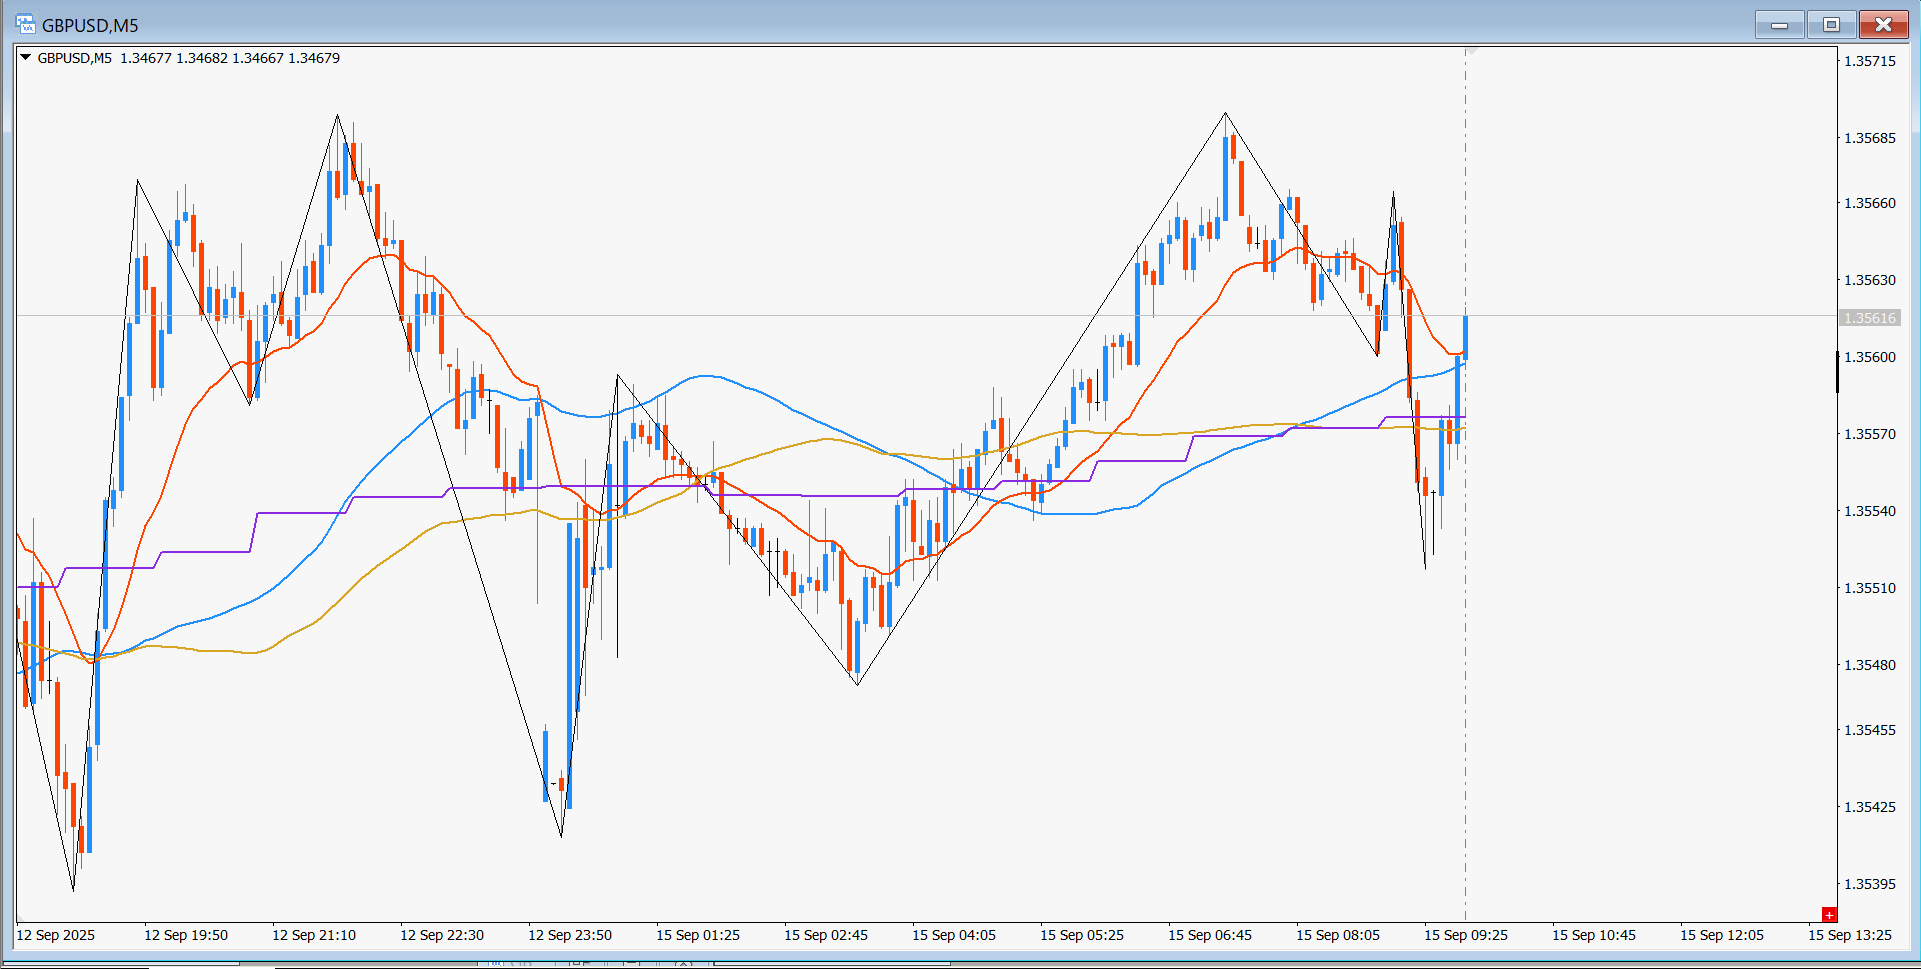Click the 1.35616 current price label
The height and width of the screenshot is (969, 1921).
(1869, 318)
